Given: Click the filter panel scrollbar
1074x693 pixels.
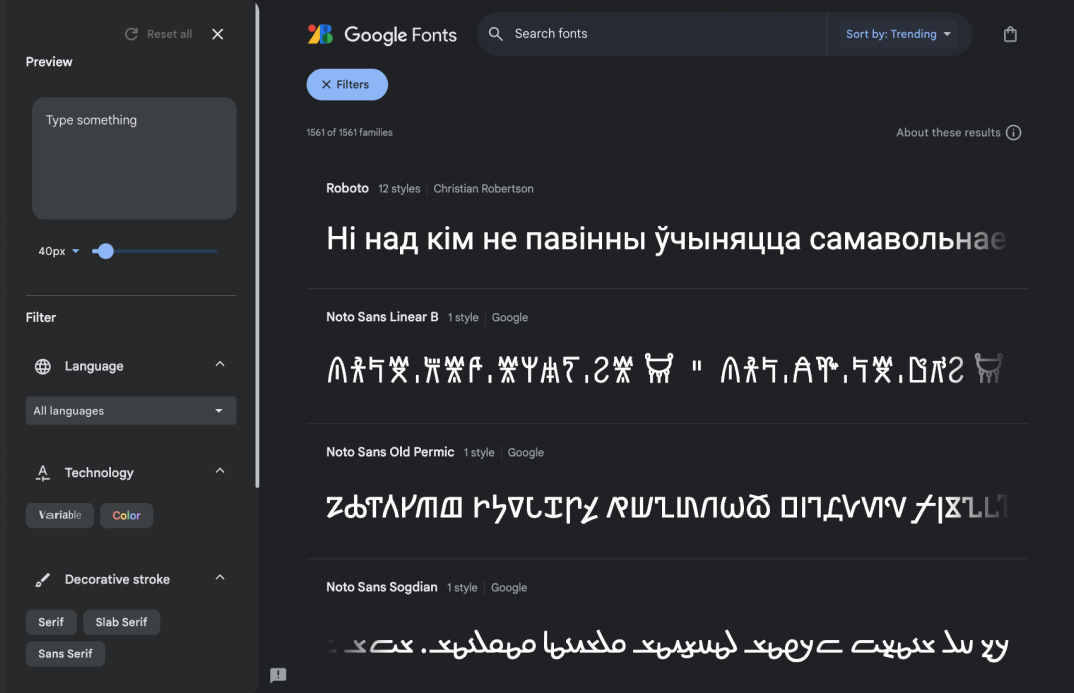Looking at the screenshot, I should [257, 247].
